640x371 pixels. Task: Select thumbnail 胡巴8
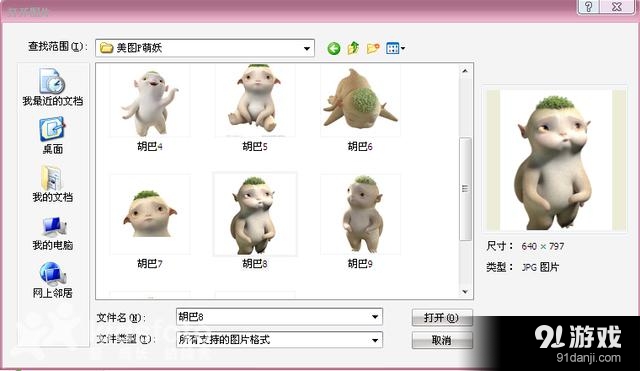click(255, 214)
